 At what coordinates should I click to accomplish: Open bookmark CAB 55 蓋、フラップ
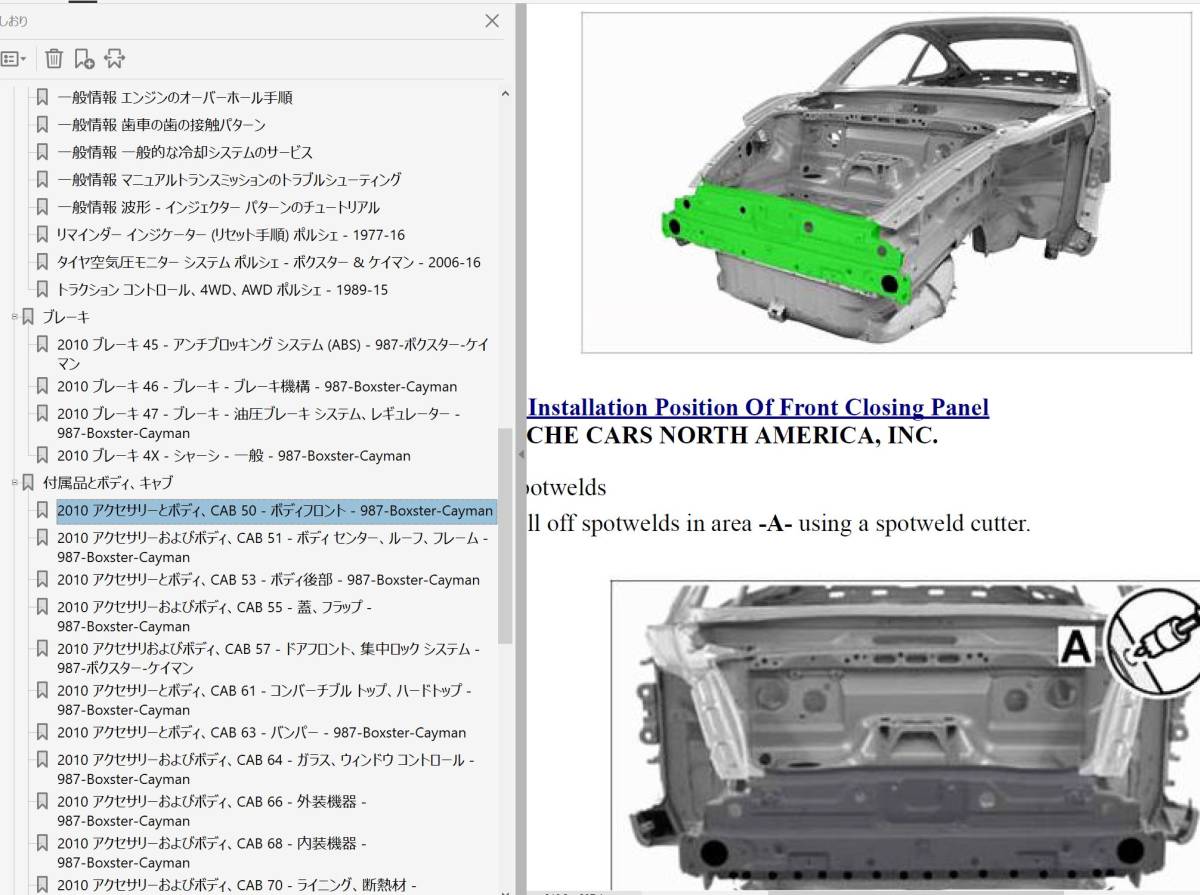[215, 616]
